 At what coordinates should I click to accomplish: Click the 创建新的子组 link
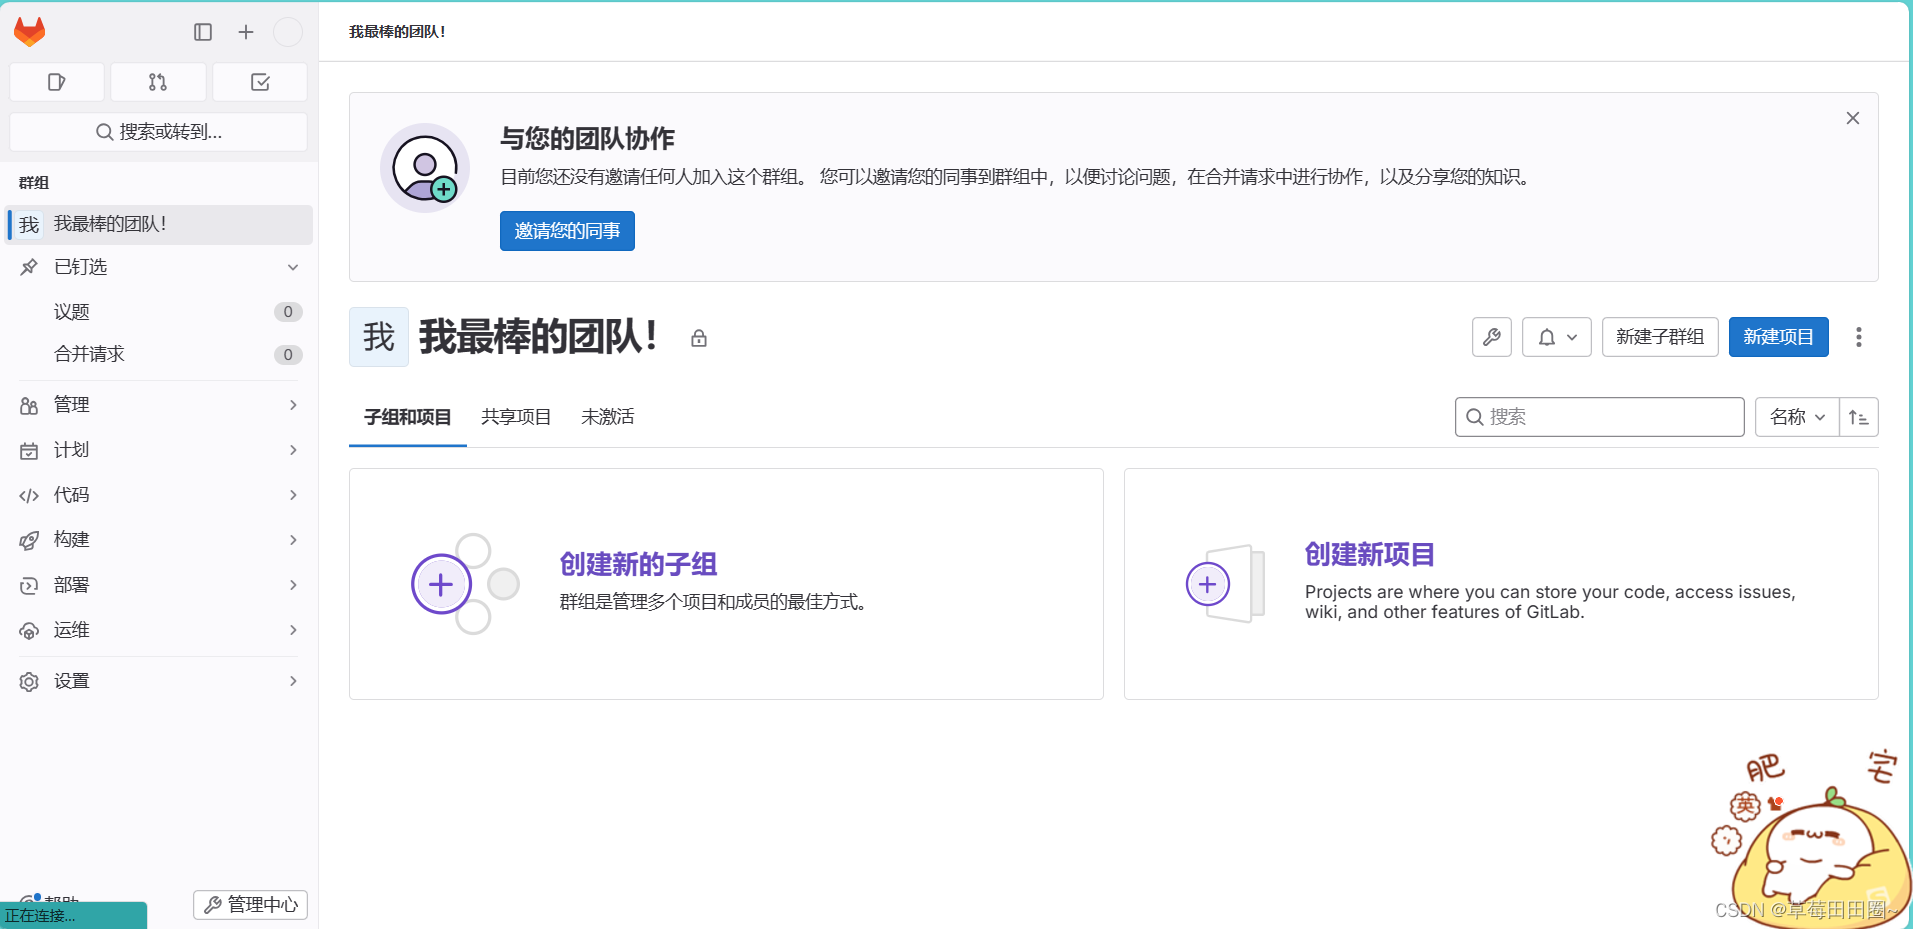coord(638,565)
